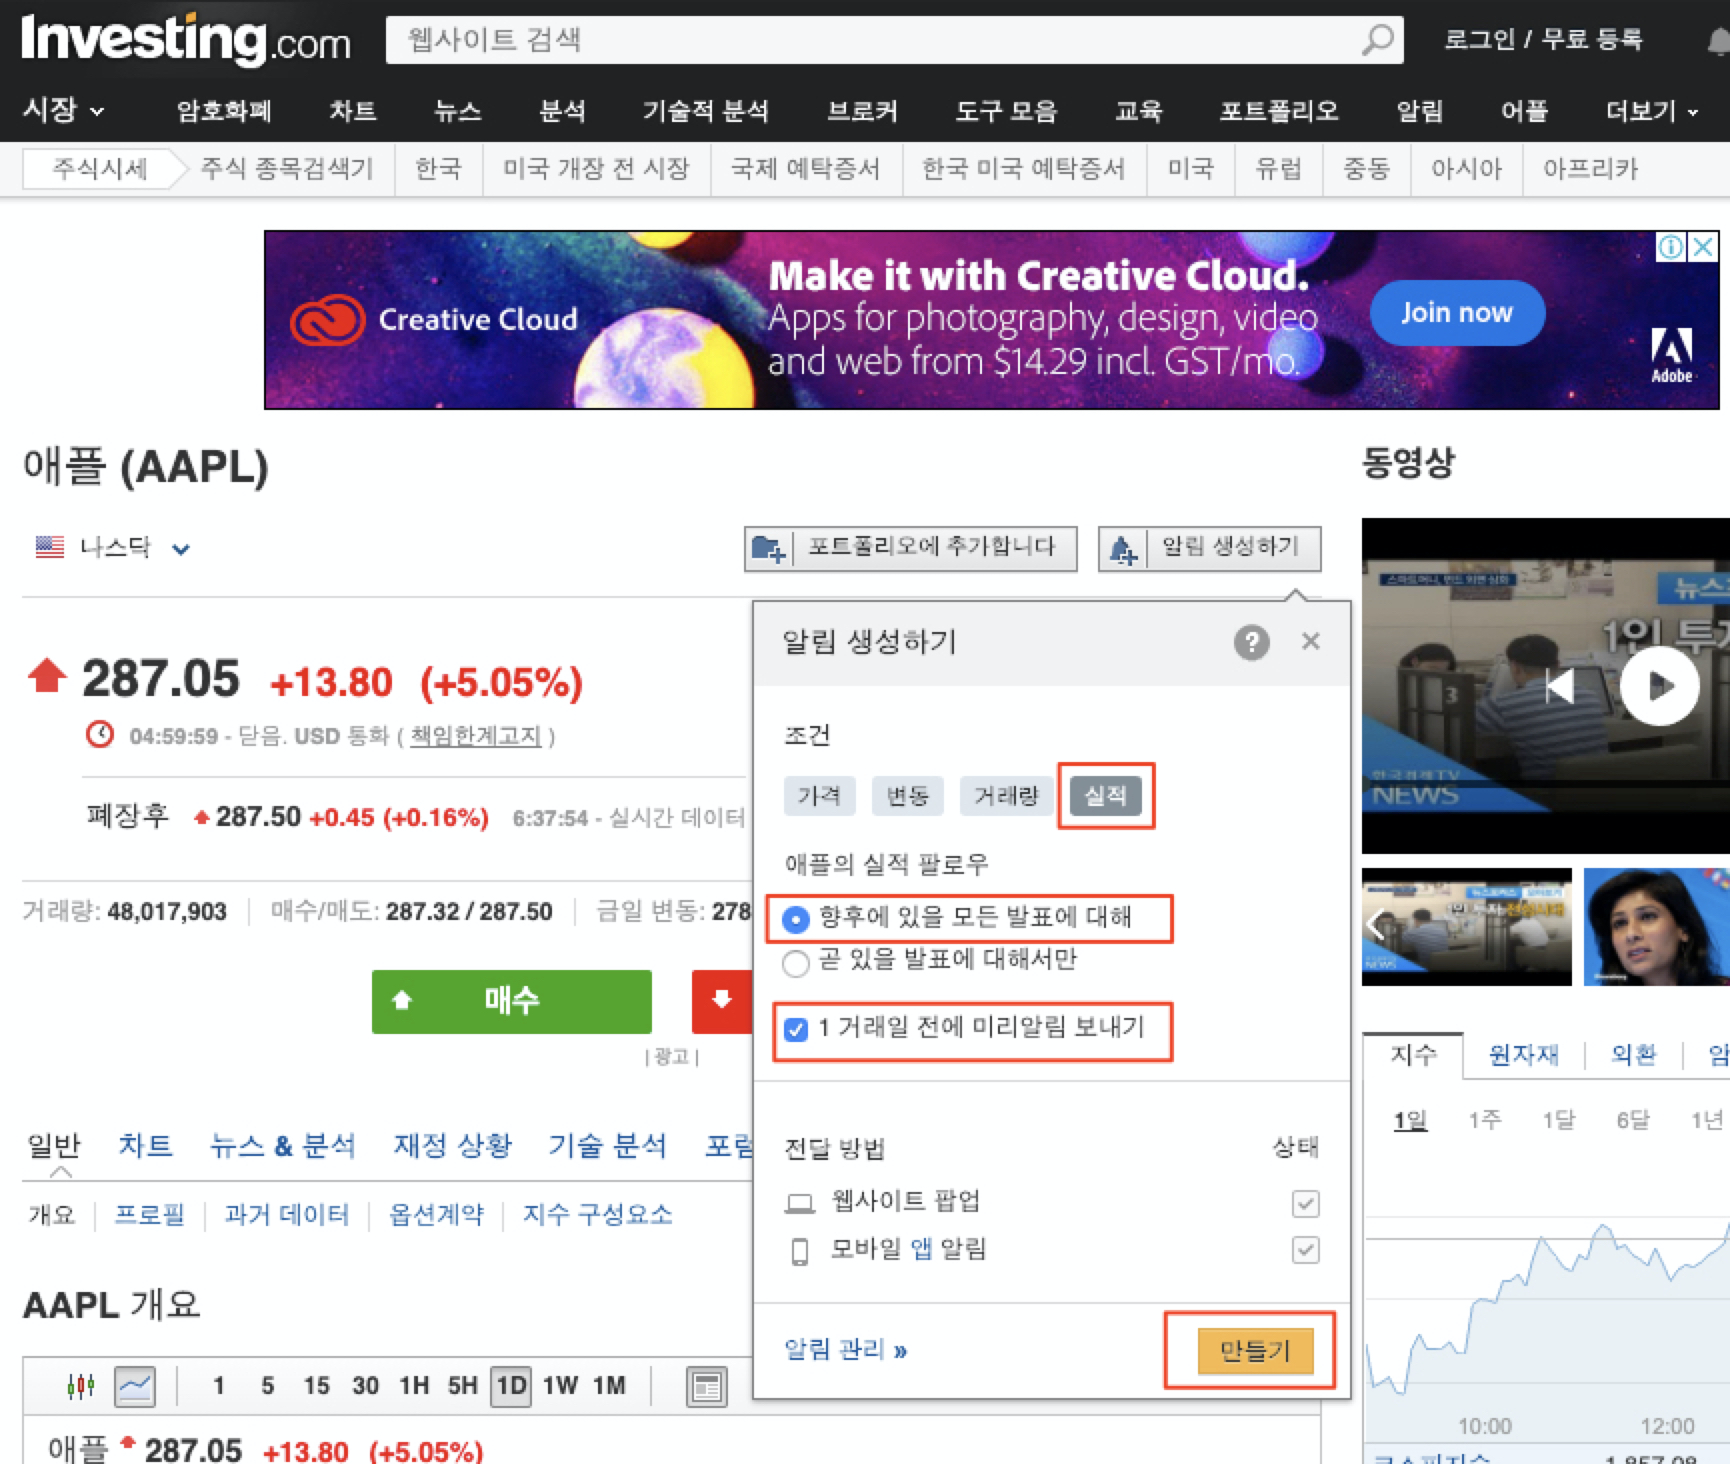Expand the 더보기 more dropdown
Screen dimensions: 1730x1464
pyautogui.click(x=1652, y=111)
